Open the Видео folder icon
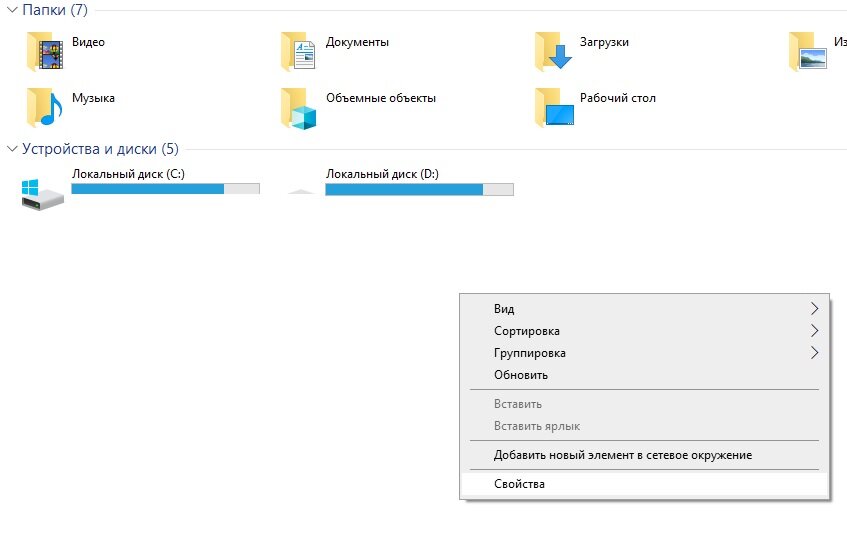Screen dimensions: 847x551 (x=45, y=51)
